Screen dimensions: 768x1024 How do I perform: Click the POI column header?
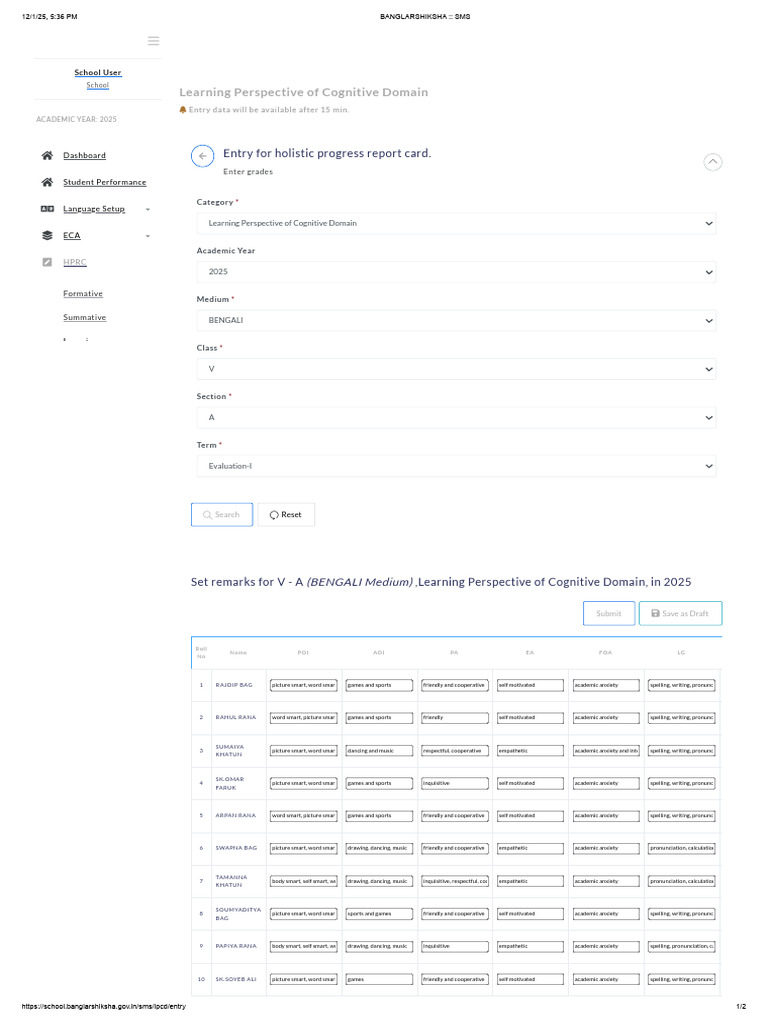click(303, 652)
